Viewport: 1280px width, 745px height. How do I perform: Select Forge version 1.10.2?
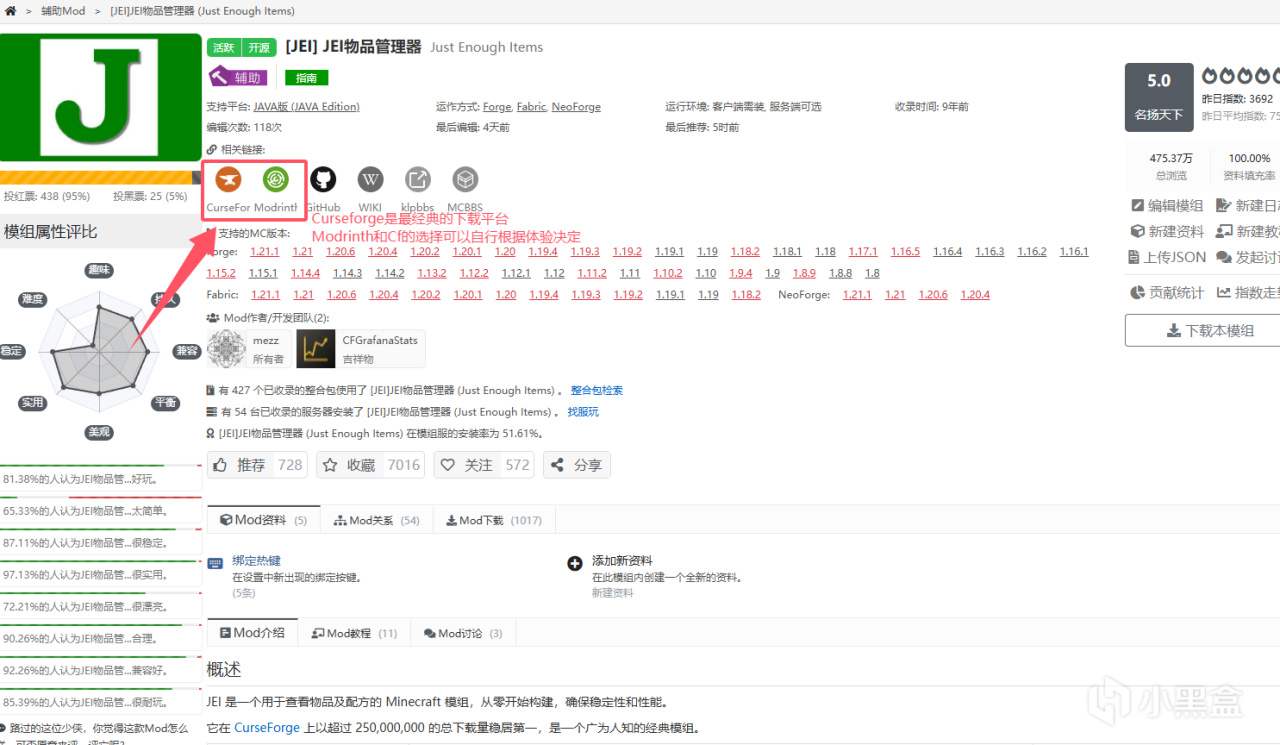668,273
